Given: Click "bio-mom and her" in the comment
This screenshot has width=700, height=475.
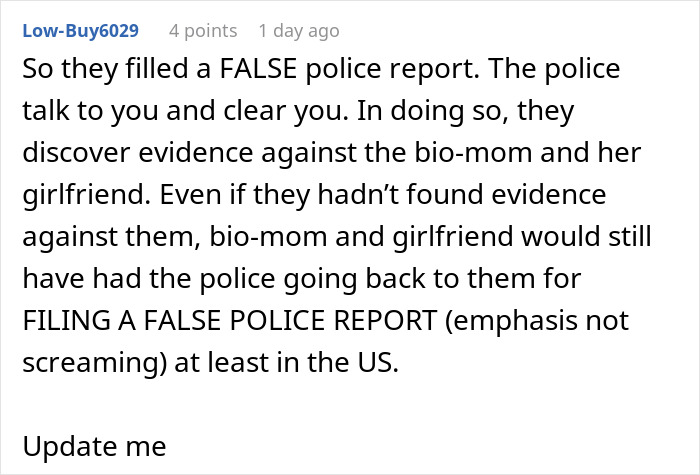Looking at the screenshot, I should point(528,152).
